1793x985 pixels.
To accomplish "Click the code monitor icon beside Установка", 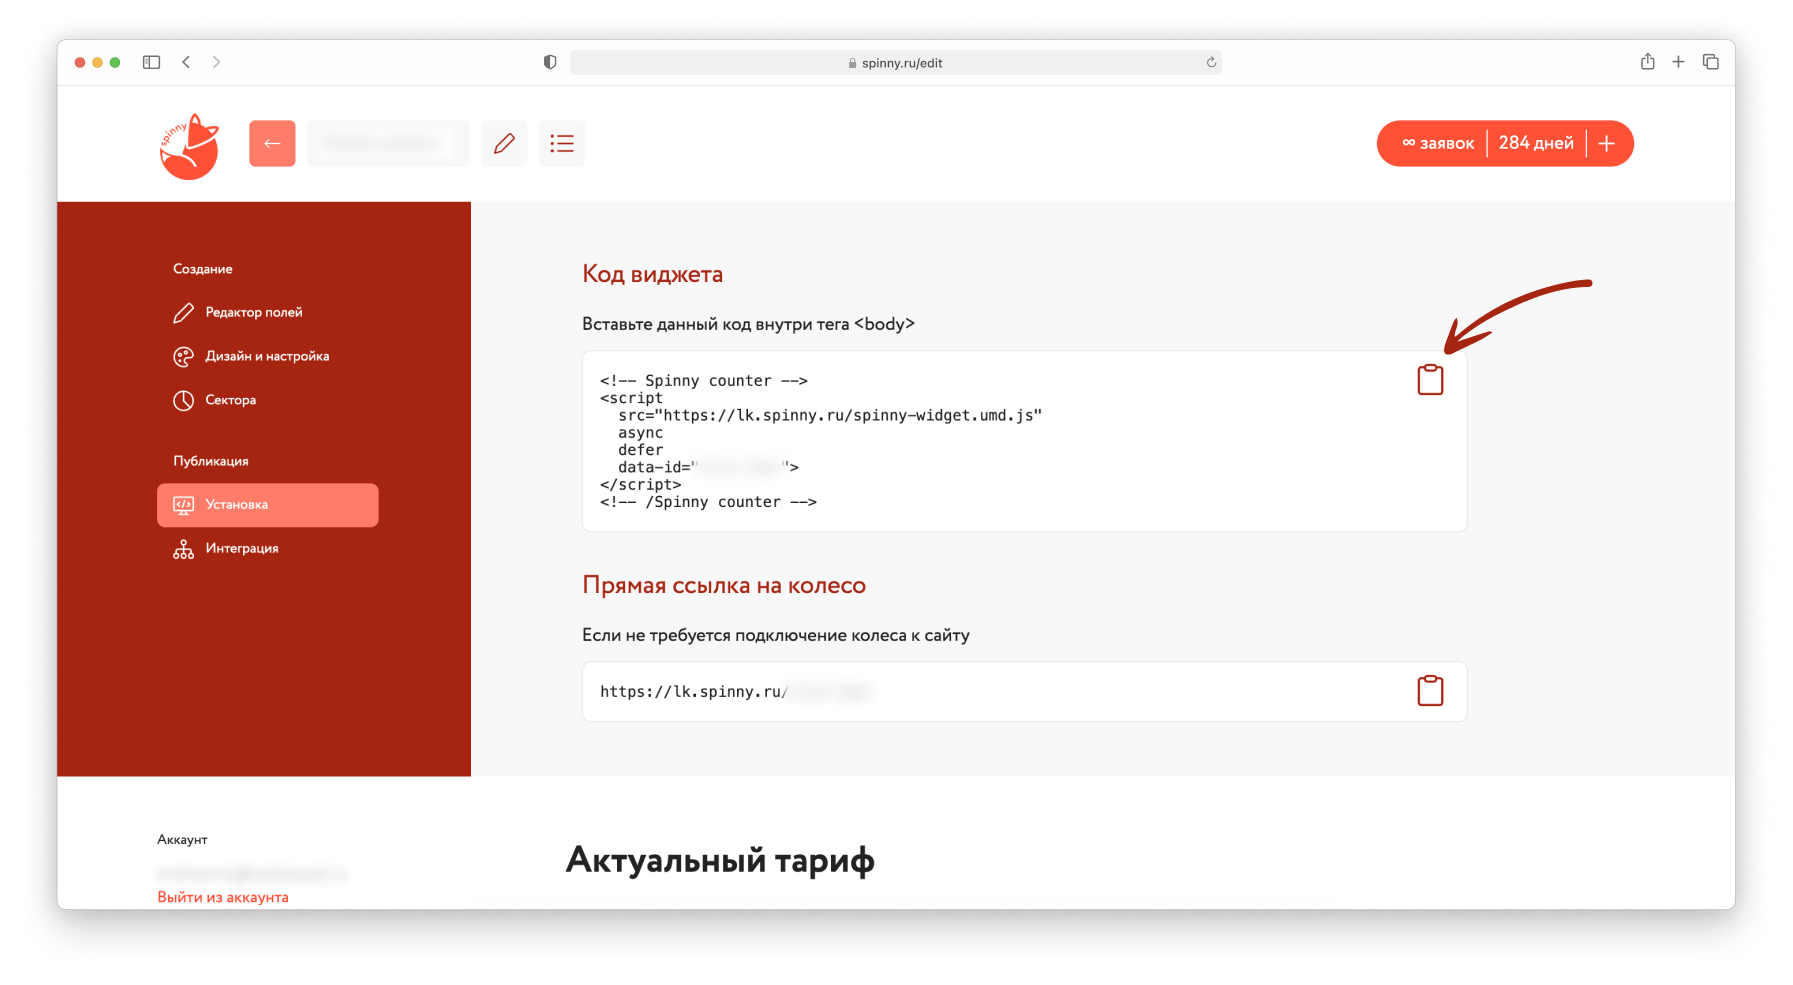I will [184, 505].
